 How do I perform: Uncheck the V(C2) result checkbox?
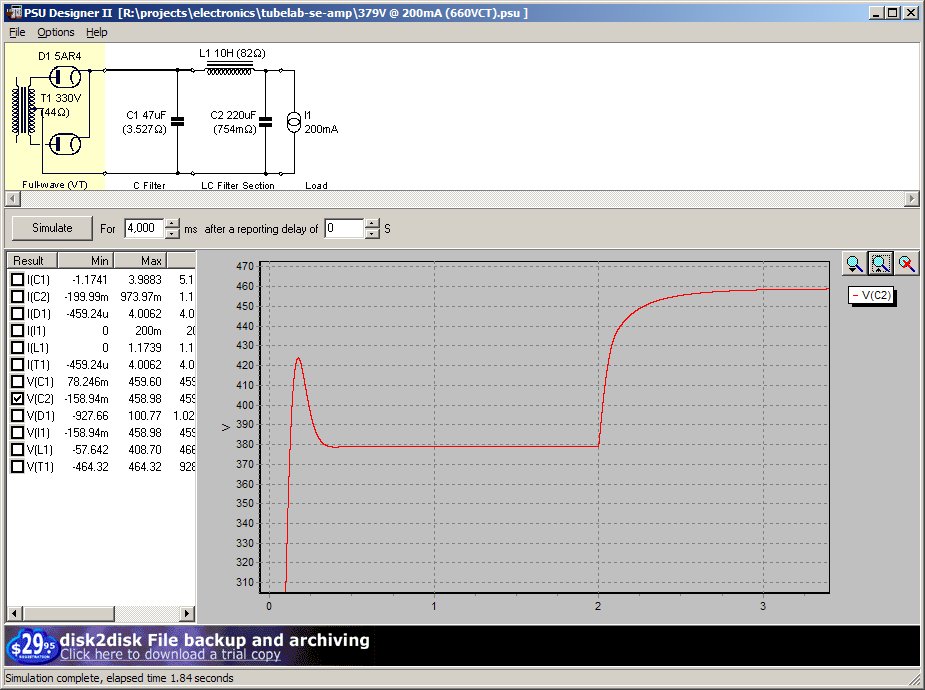click(17, 398)
